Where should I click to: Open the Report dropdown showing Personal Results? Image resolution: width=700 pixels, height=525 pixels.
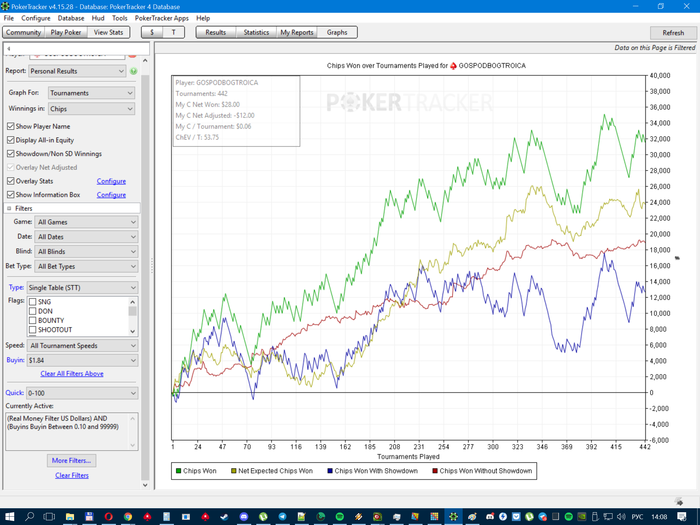coord(77,71)
